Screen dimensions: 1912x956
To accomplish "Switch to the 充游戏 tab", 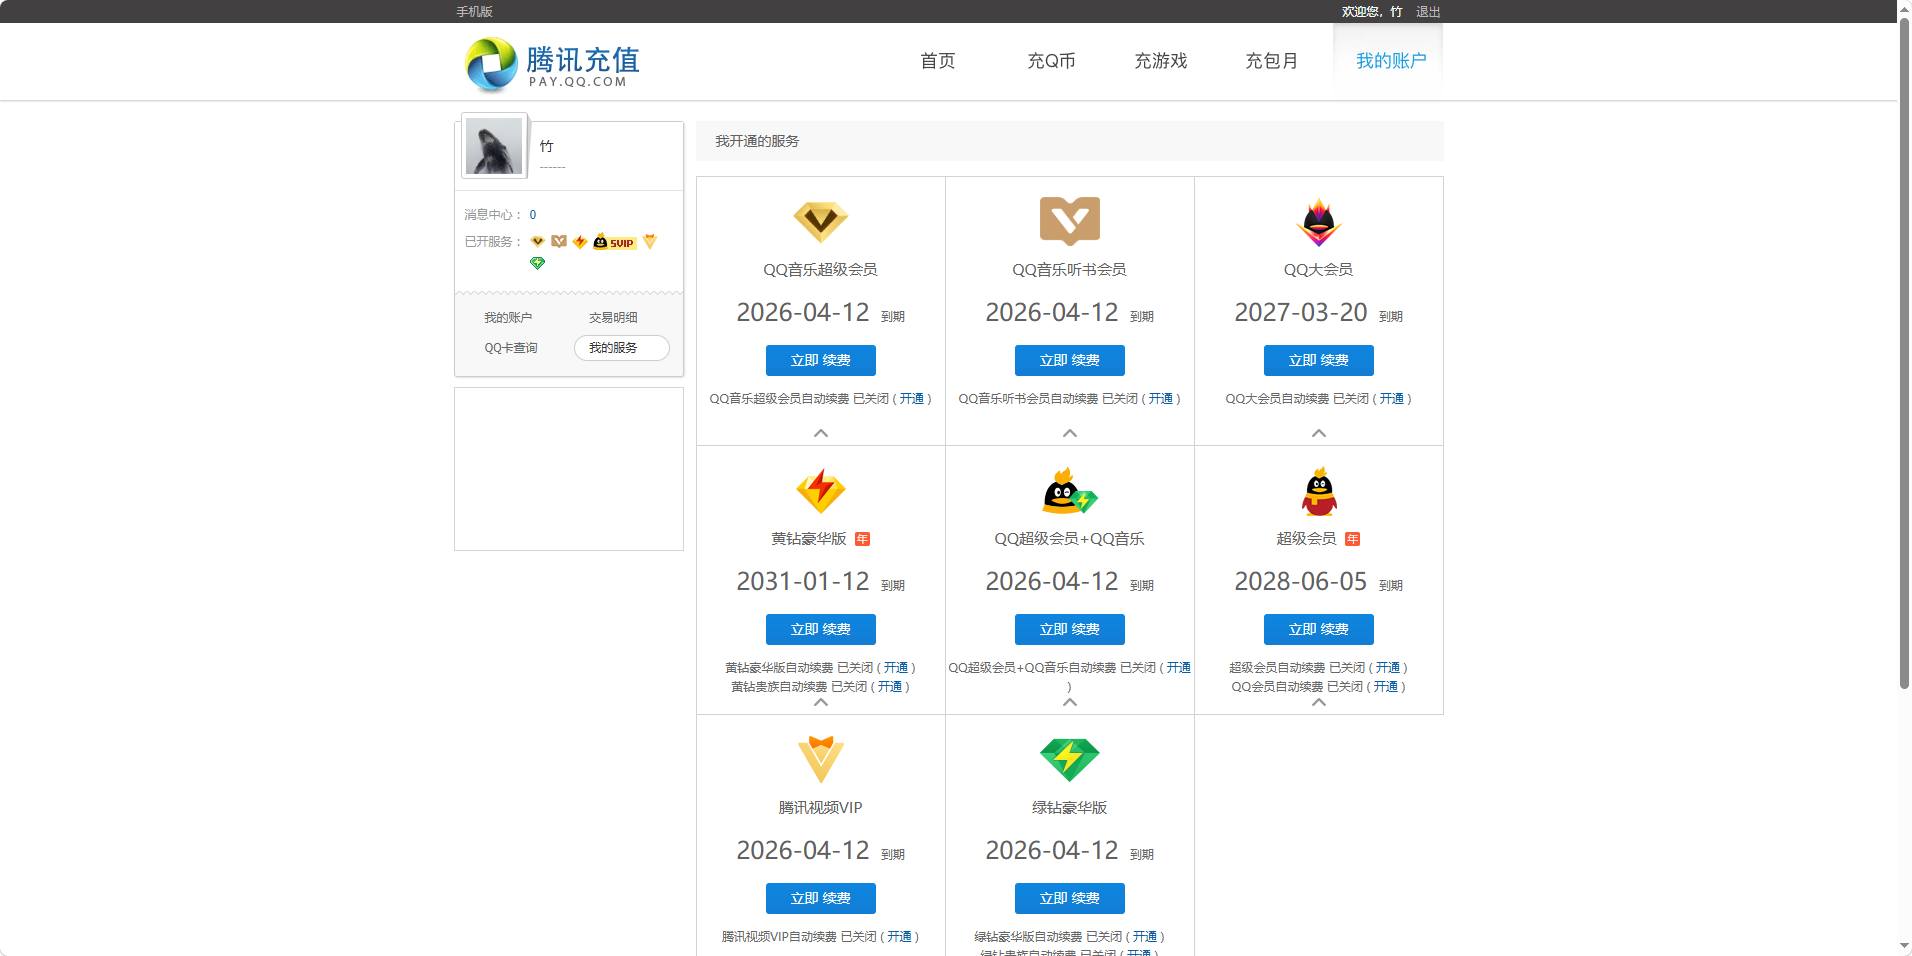I will pyautogui.click(x=1161, y=61).
